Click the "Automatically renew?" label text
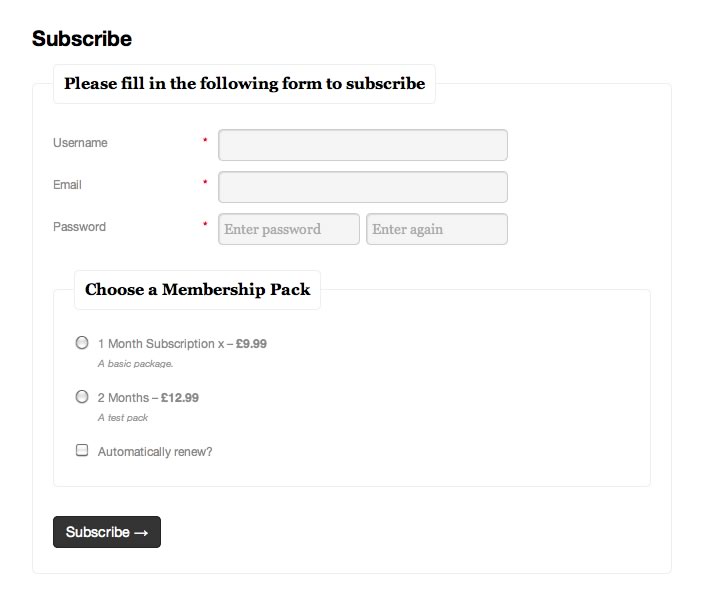 click(x=155, y=452)
